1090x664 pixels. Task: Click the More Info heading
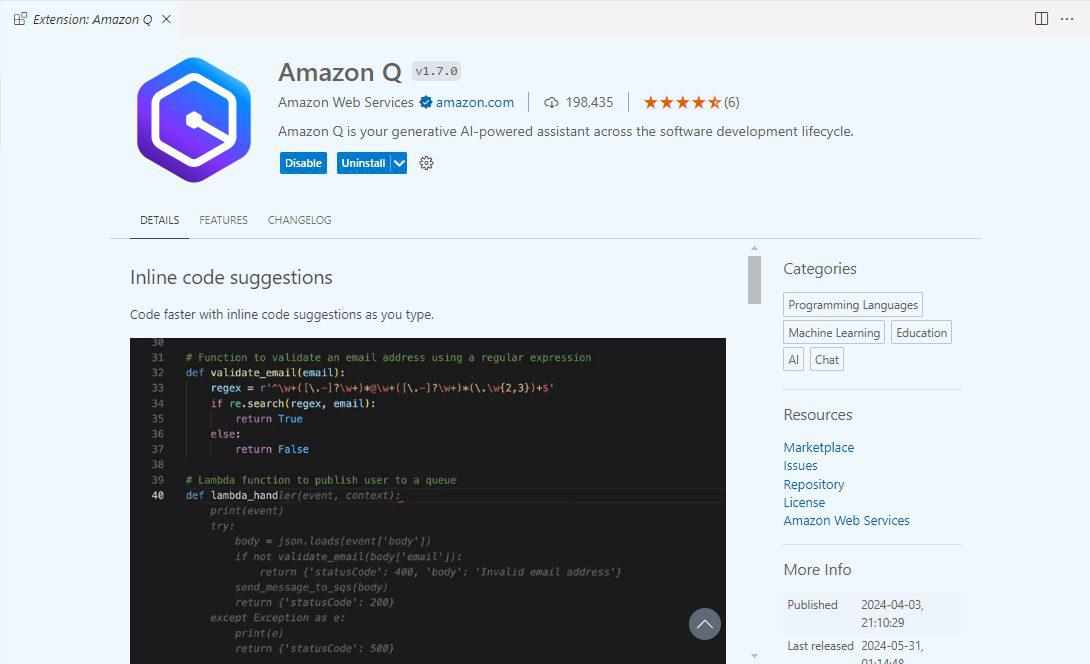point(817,569)
